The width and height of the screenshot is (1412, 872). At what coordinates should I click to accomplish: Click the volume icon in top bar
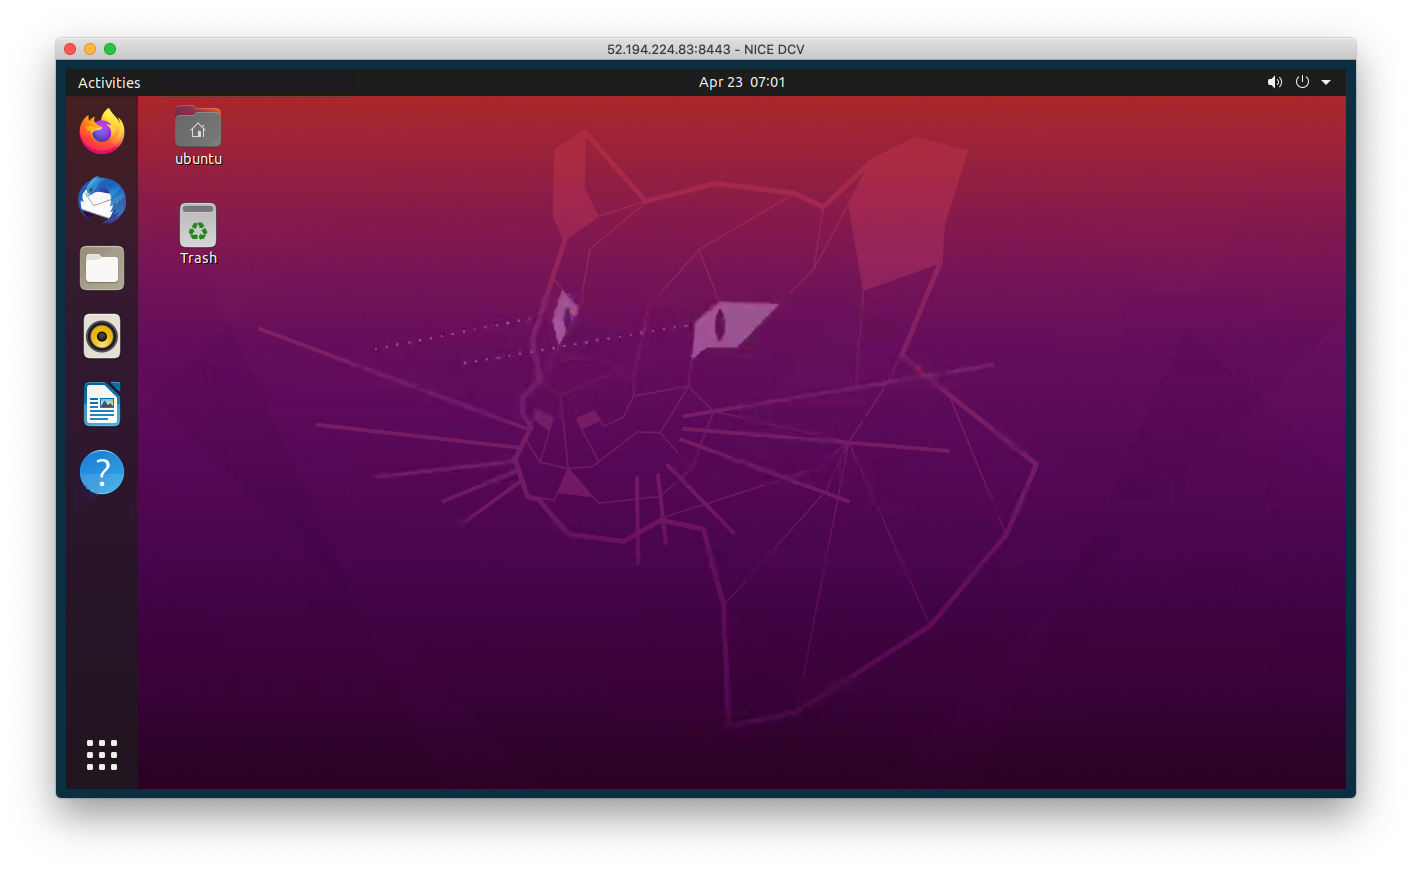1274,81
